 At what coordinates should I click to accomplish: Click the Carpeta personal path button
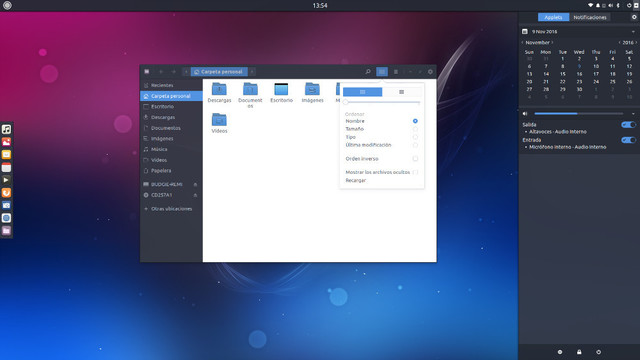219,71
